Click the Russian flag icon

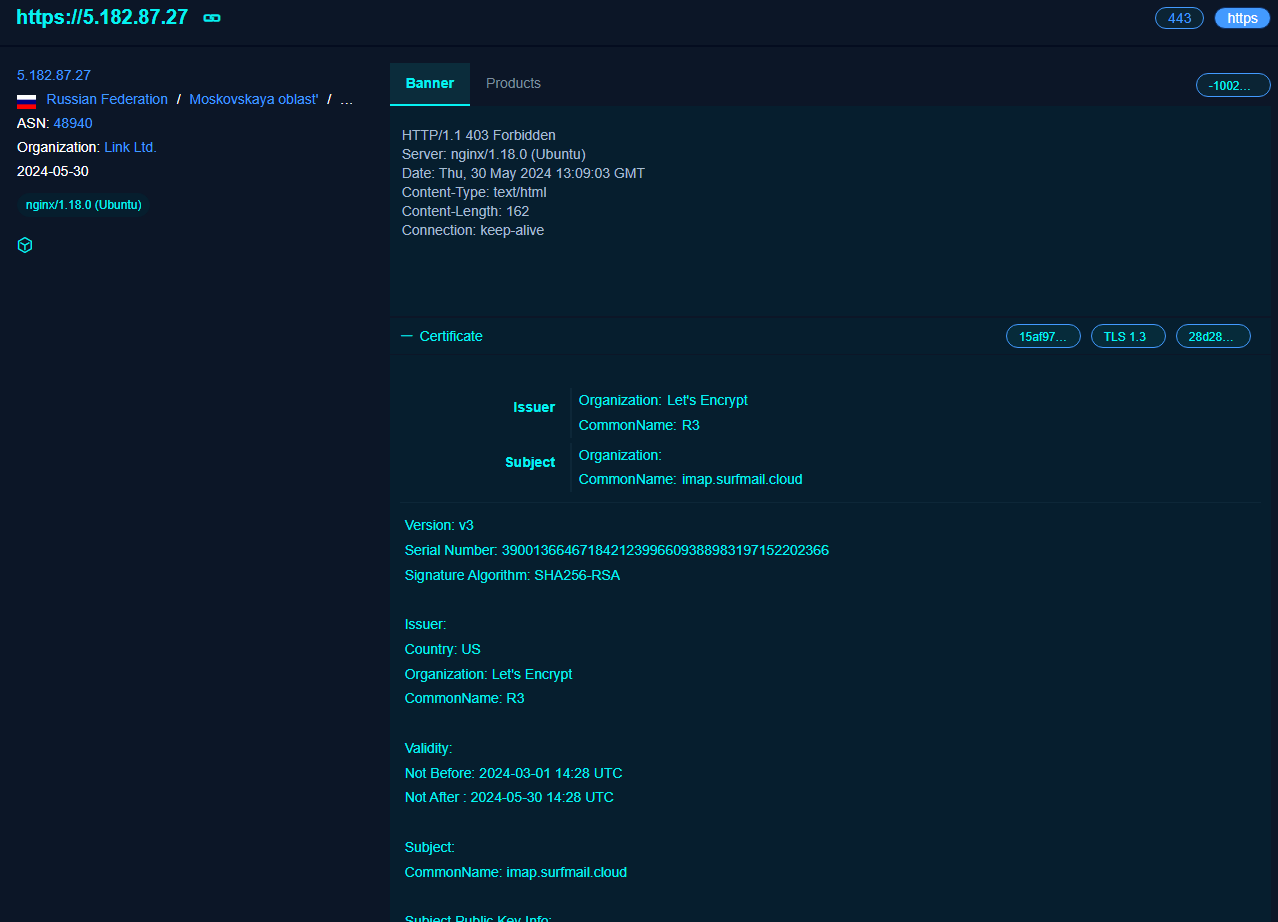pos(27,100)
